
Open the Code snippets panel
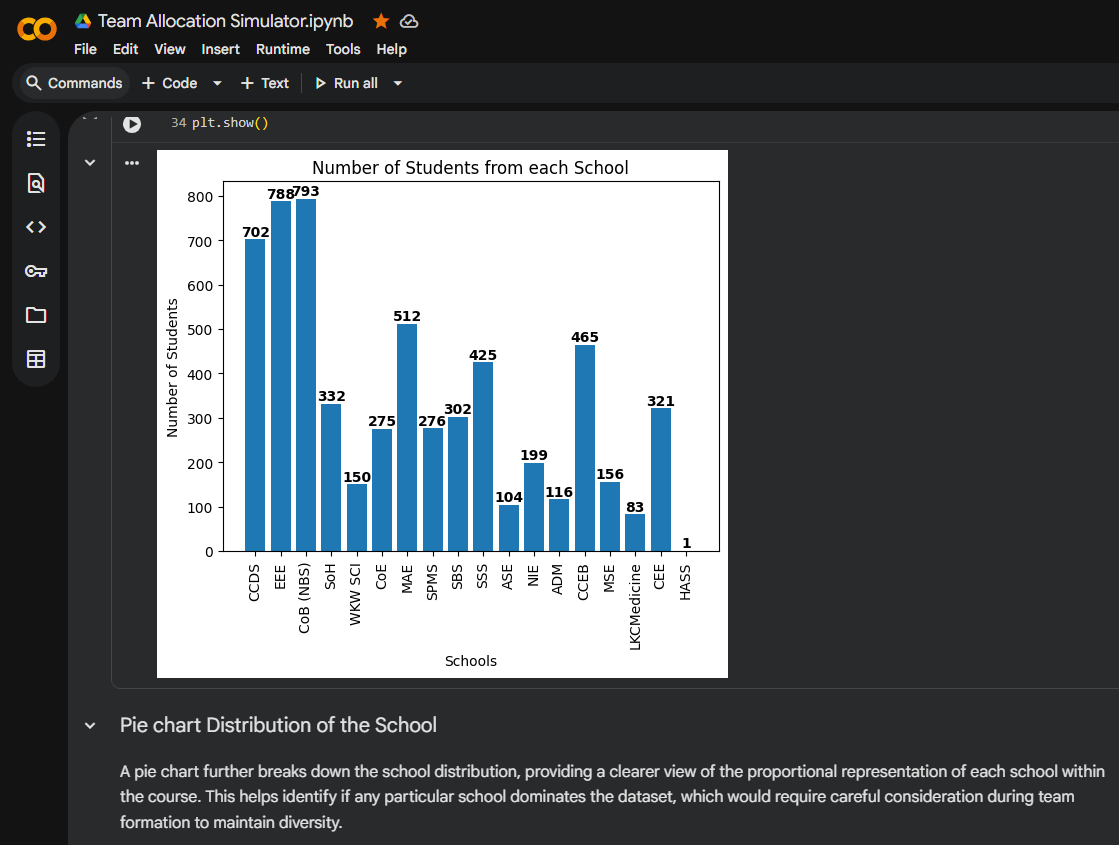point(36,227)
